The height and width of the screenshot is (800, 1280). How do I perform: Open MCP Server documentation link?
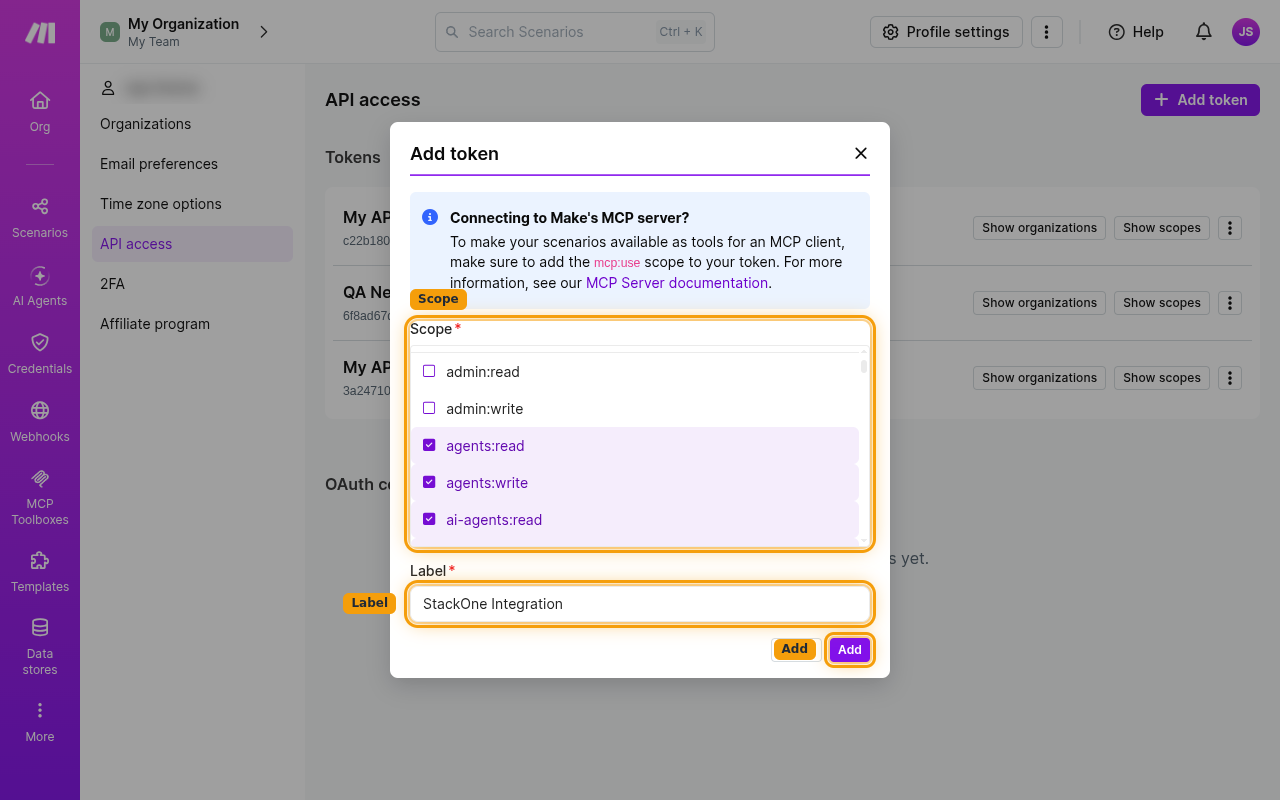[x=677, y=283]
